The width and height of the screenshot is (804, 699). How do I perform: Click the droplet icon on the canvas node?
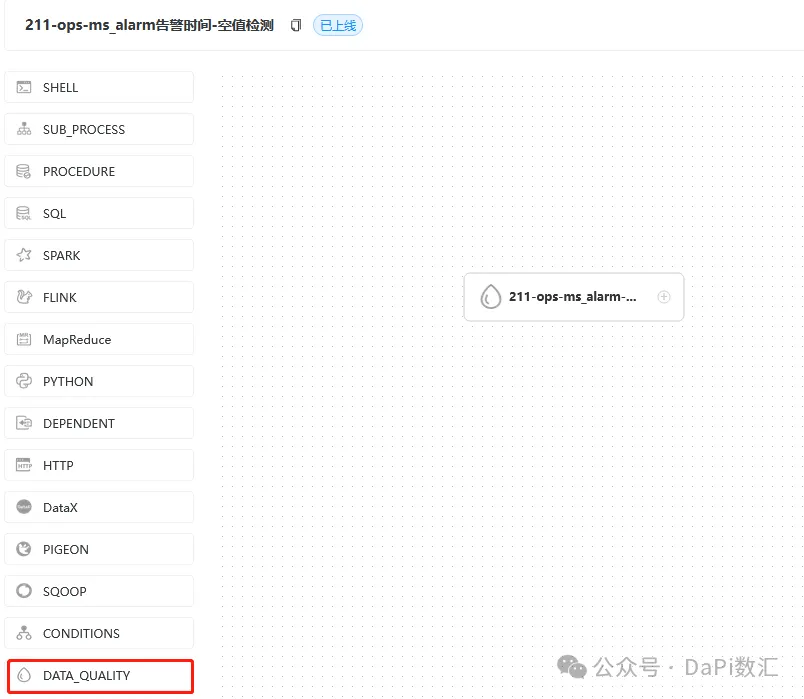[490, 297]
